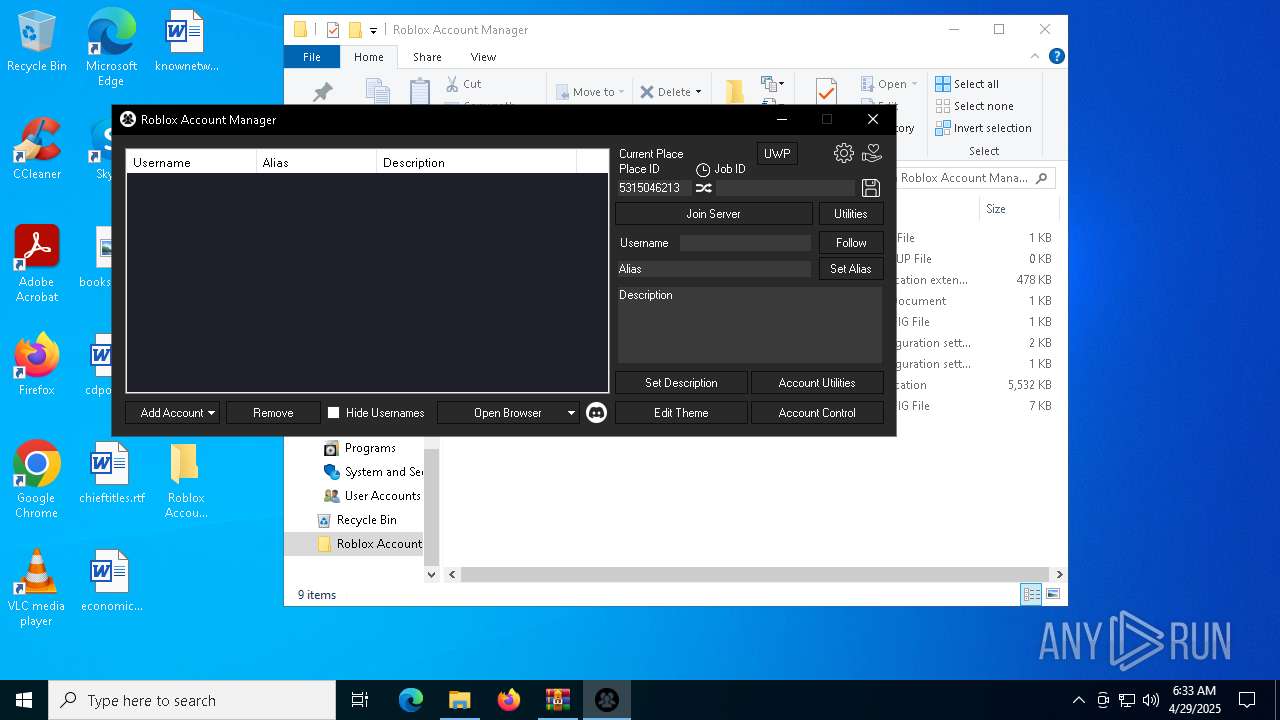The height and width of the screenshot is (720, 1280).
Task: Open Account Utilities
Action: point(817,382)
